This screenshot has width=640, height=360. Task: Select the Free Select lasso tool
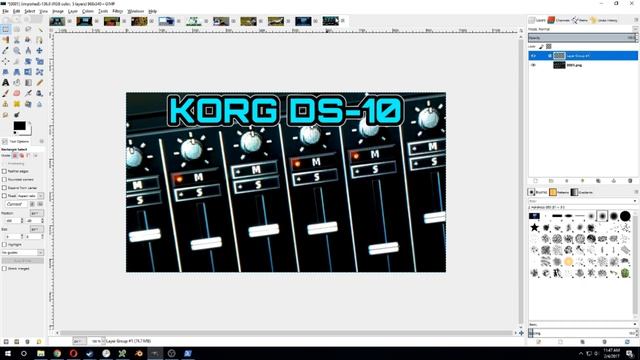(28, 29)
